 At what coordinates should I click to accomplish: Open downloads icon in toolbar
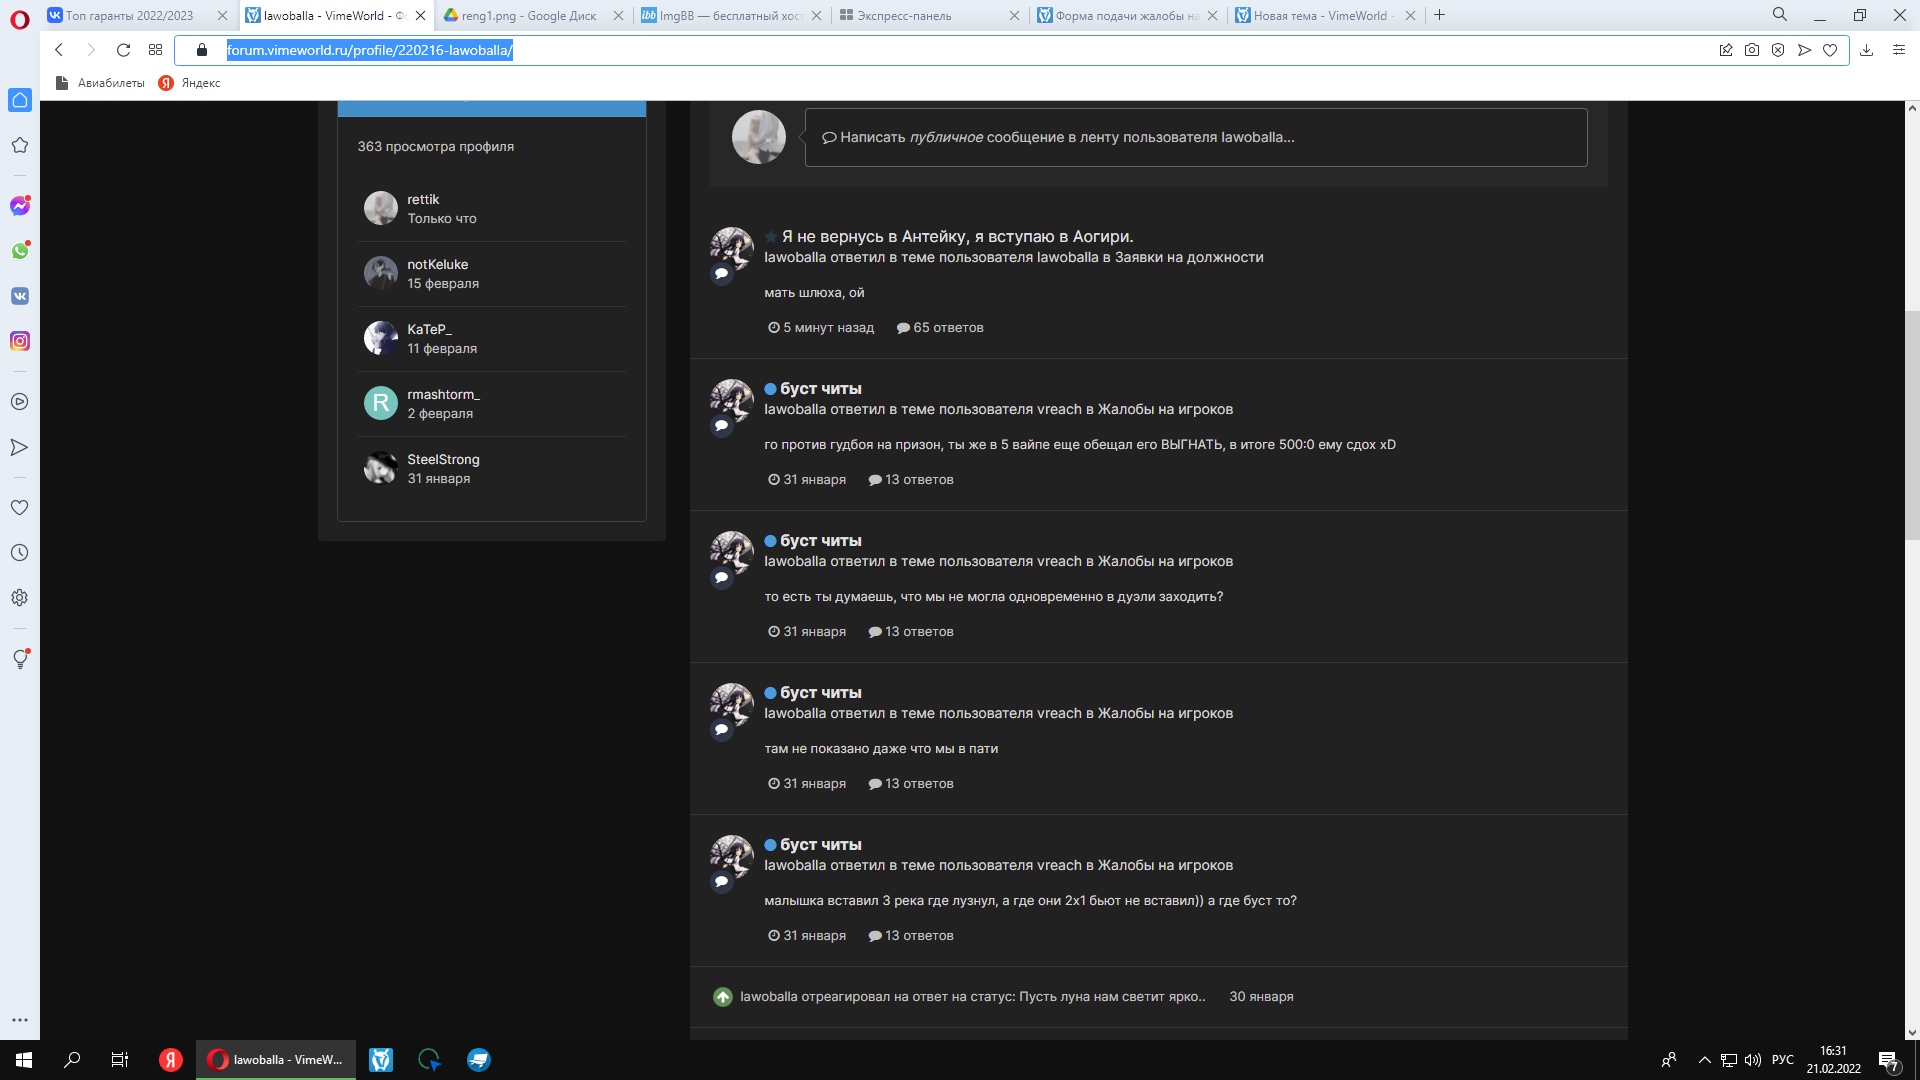coord(1866,50)
